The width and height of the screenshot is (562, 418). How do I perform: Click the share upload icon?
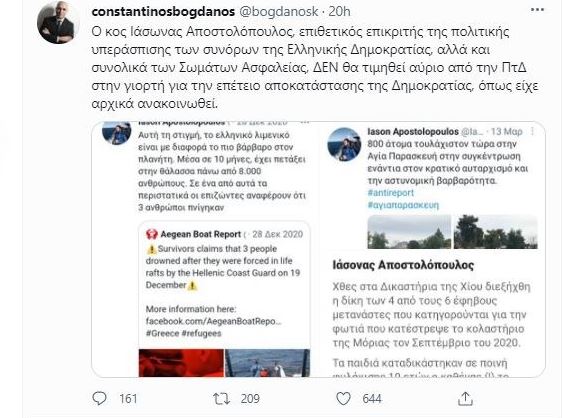(x=465, y=399)
